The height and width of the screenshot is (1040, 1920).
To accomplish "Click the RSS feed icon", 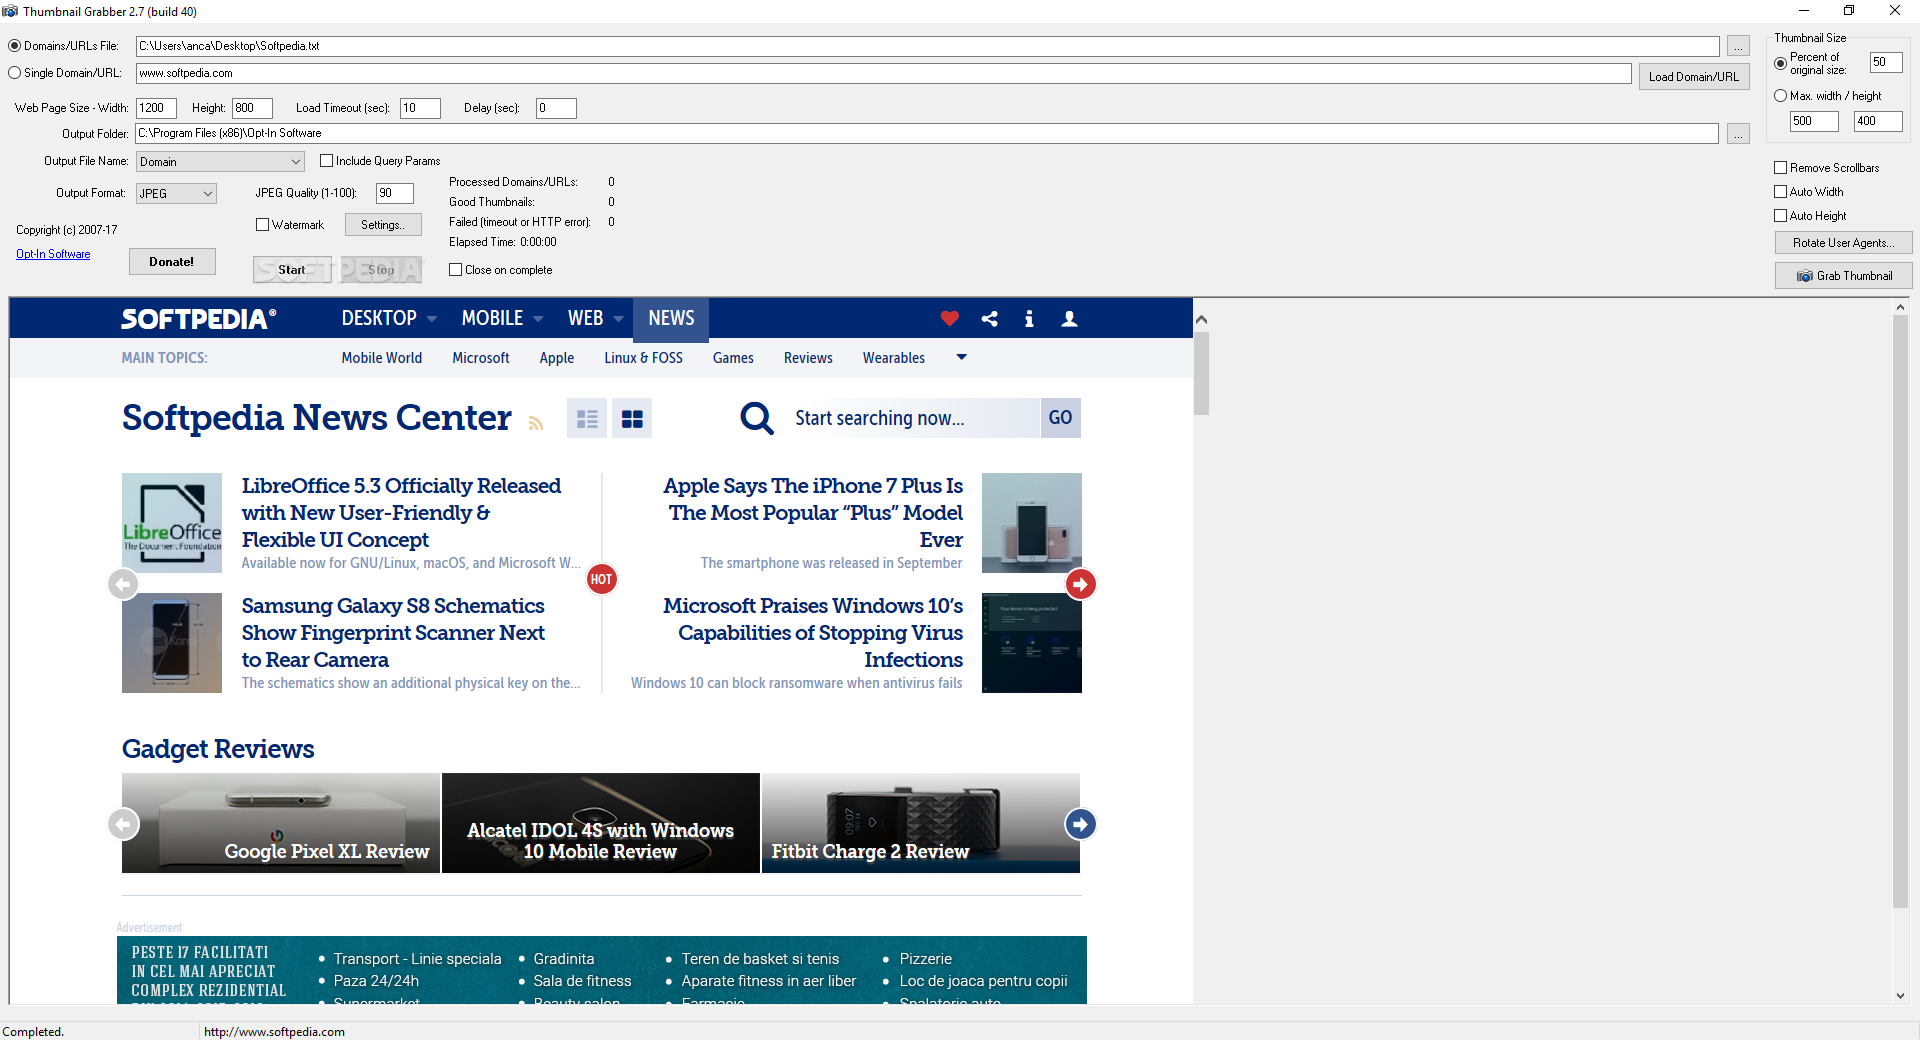I will click(x=536, y=423).
